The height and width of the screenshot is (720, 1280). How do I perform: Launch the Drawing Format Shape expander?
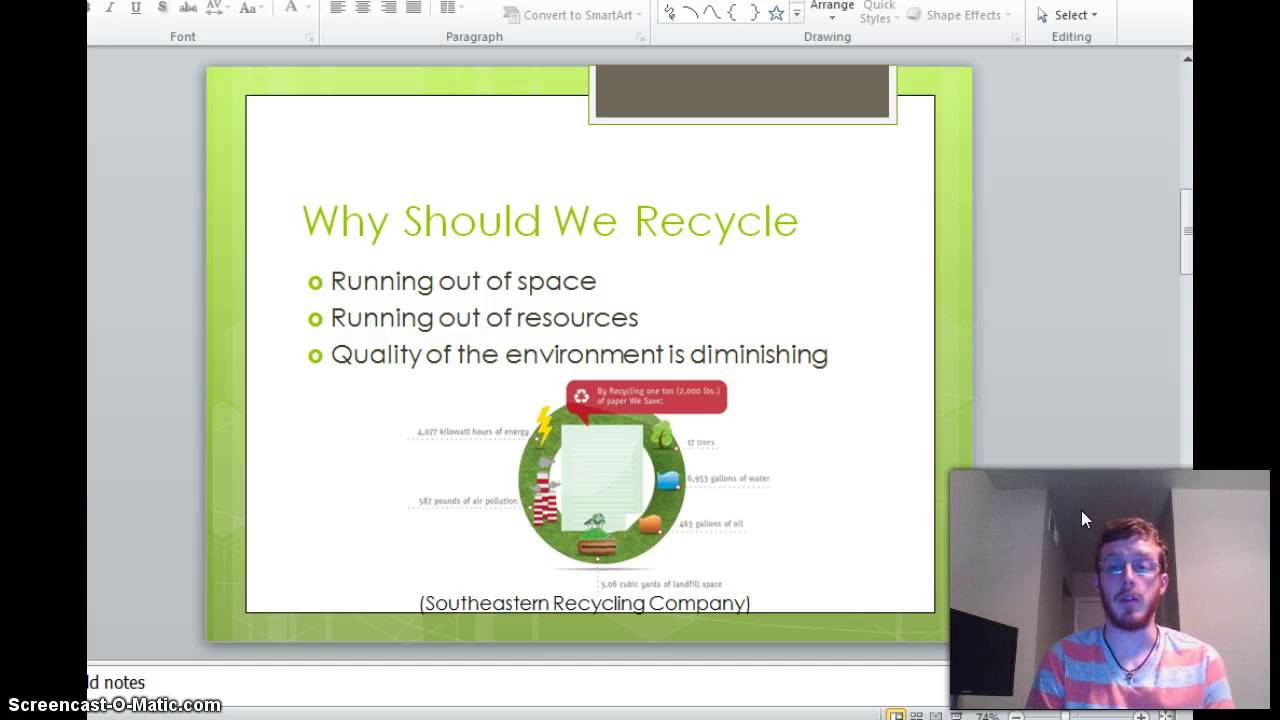pyautogui.click(x=1016, y=37)
